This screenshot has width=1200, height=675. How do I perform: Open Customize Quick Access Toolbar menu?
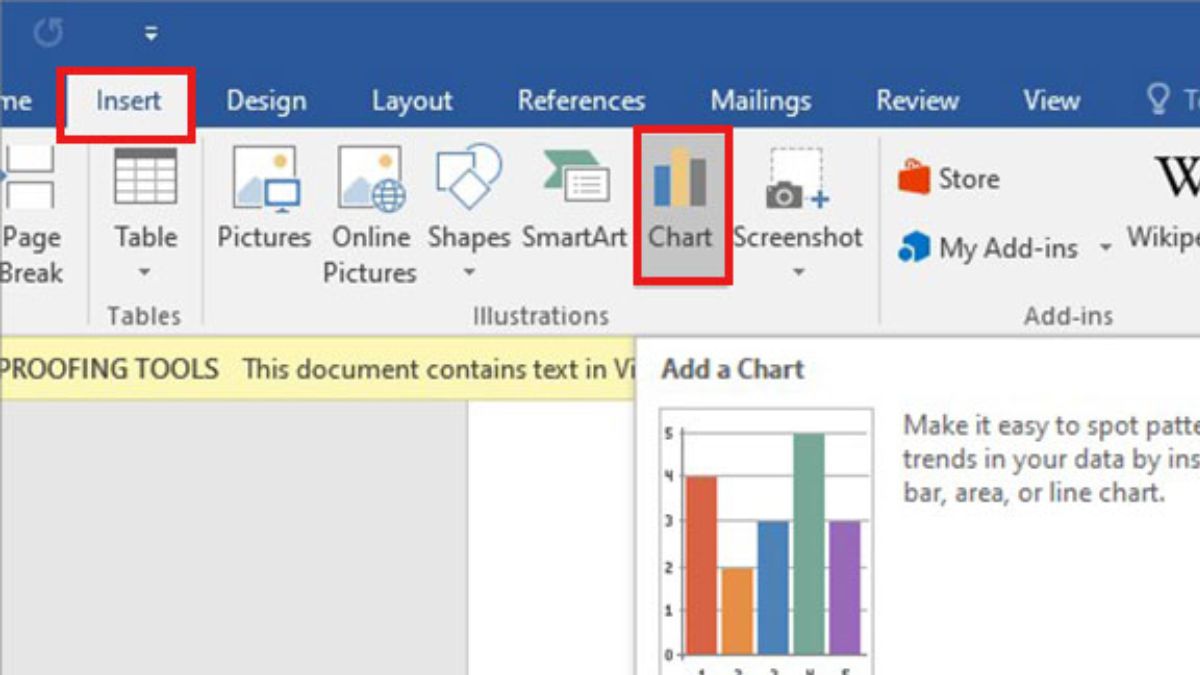[x=151, y=34]
